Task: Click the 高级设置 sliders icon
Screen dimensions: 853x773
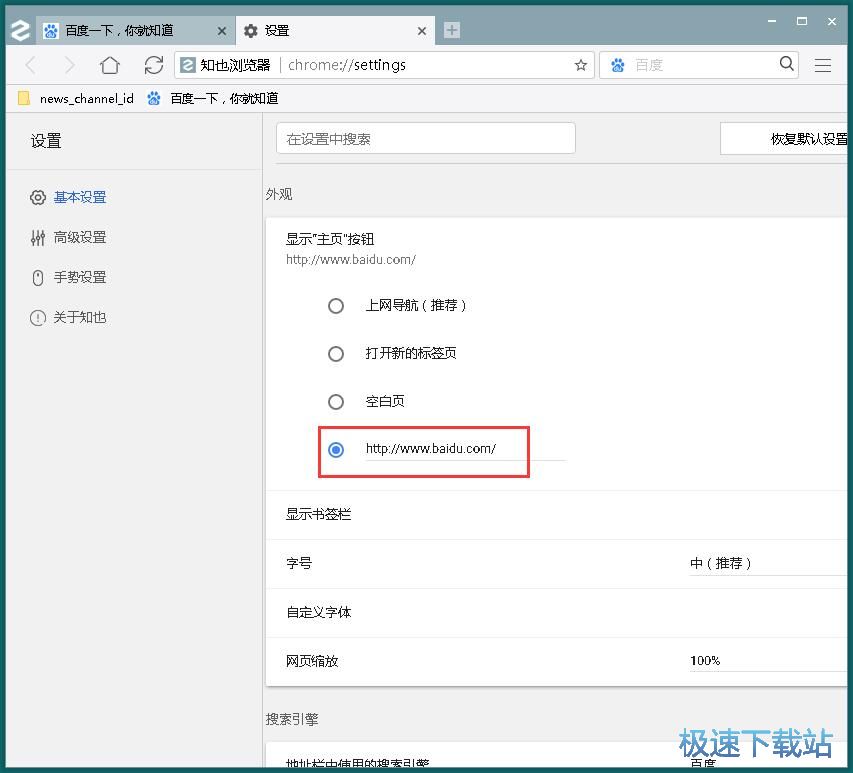Action: (38, 238)
